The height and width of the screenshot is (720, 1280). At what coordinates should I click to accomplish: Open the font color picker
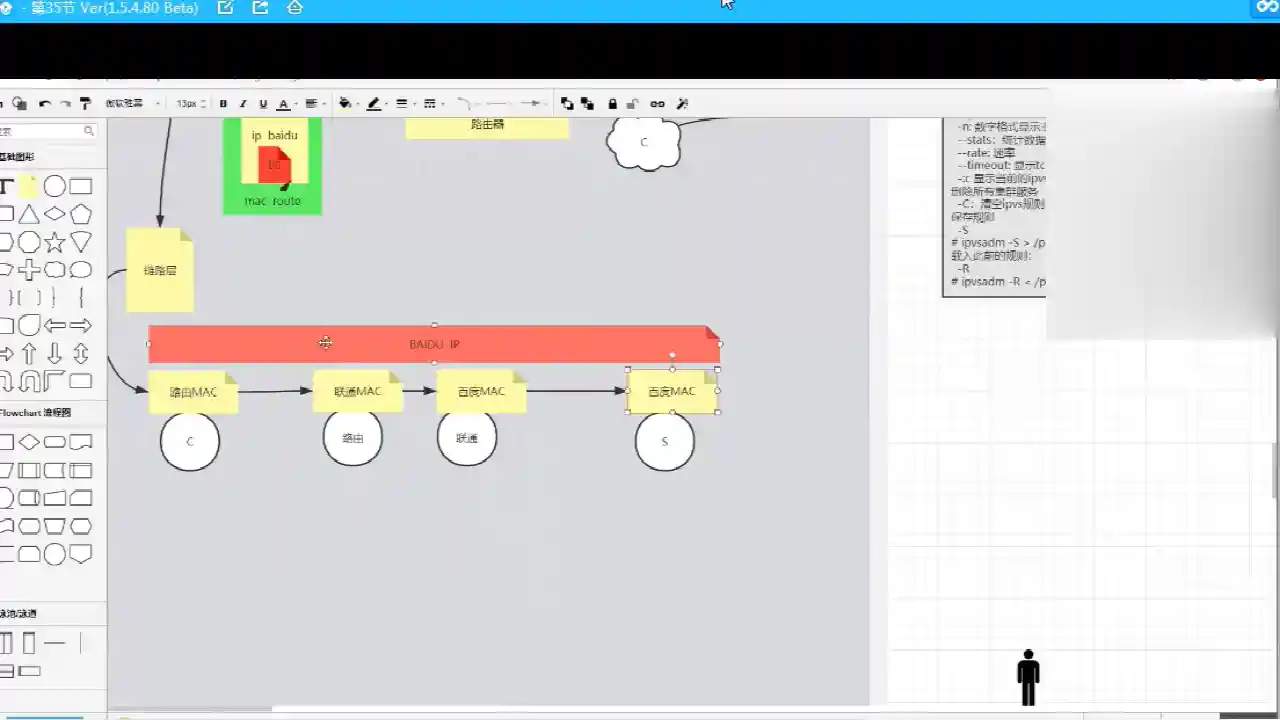(x=286, y=104)
